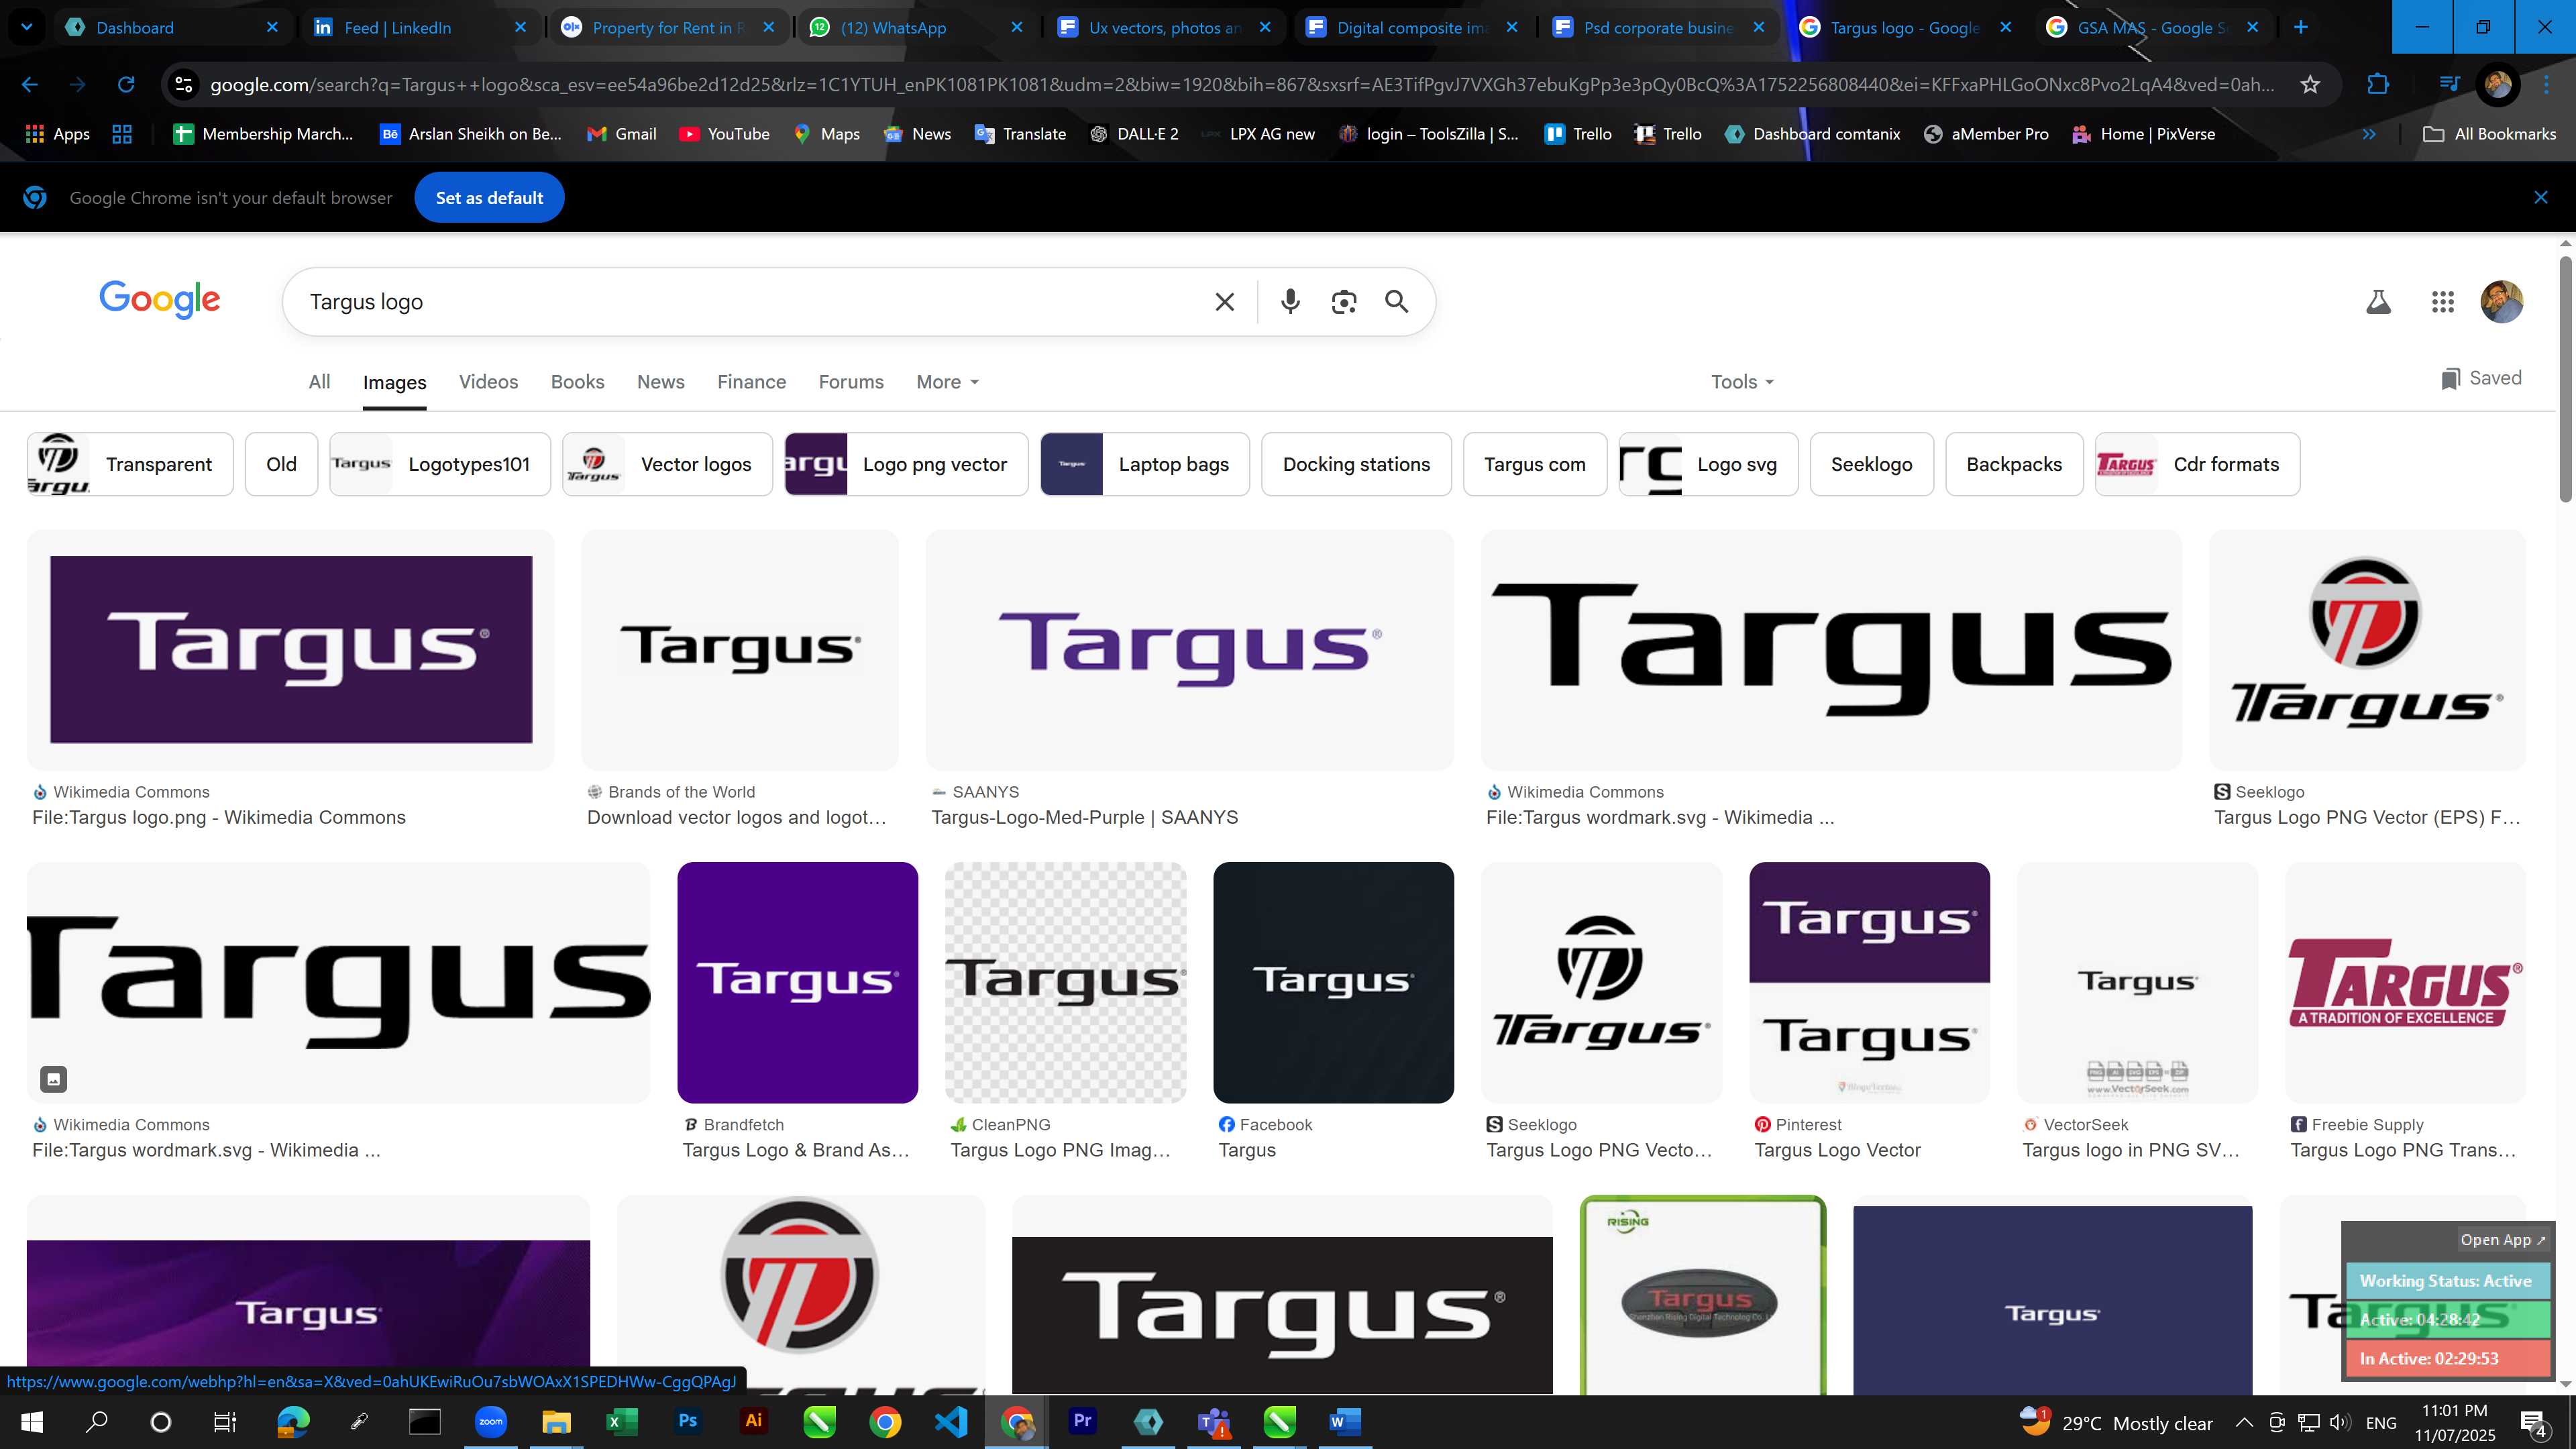The image size is (2576, 1449).
Task: Open Illustrator from the taskbar
Action: pyautogui.click(x=753, y=1422)
